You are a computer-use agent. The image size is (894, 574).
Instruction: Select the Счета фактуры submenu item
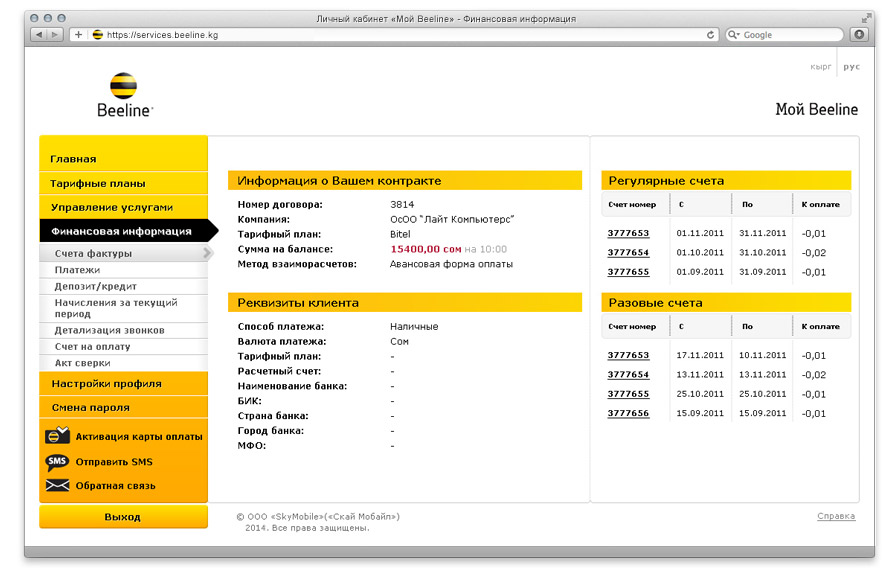coord(123,253)
